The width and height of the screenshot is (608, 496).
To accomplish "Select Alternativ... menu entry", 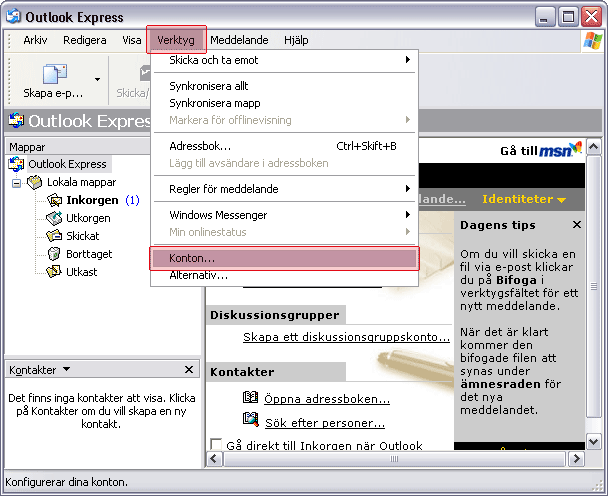I will click(x=192, y=275).
